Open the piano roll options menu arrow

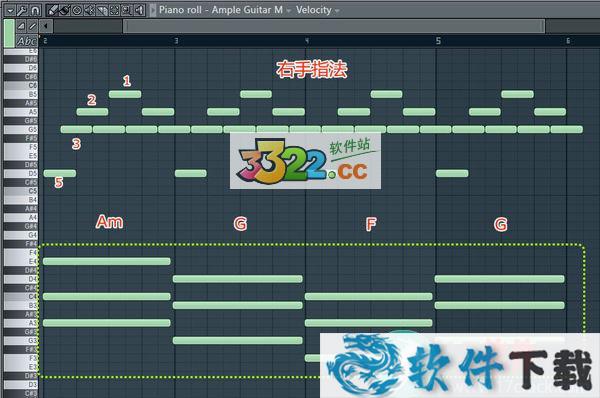point(10,10)
